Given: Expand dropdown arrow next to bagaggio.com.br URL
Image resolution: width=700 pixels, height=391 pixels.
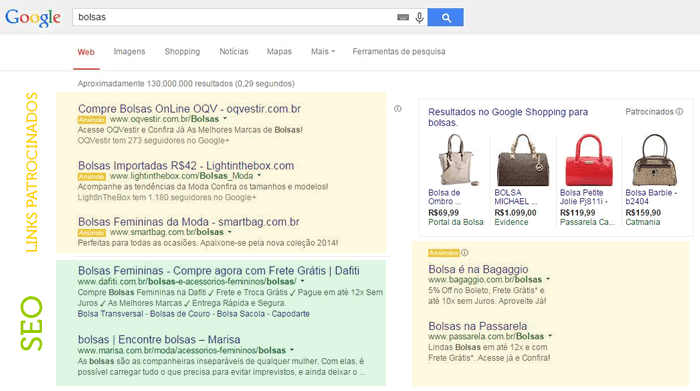Looking at the screenshot, I should (548, 279).
